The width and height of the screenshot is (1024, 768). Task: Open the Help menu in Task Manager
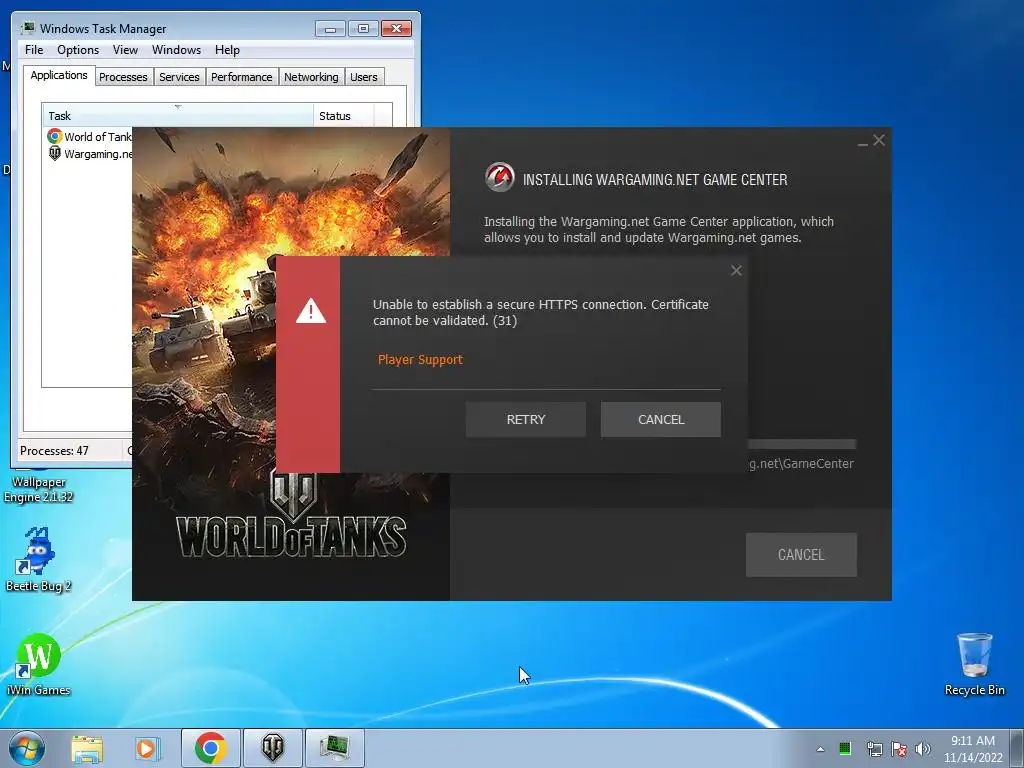click(227, 50)
